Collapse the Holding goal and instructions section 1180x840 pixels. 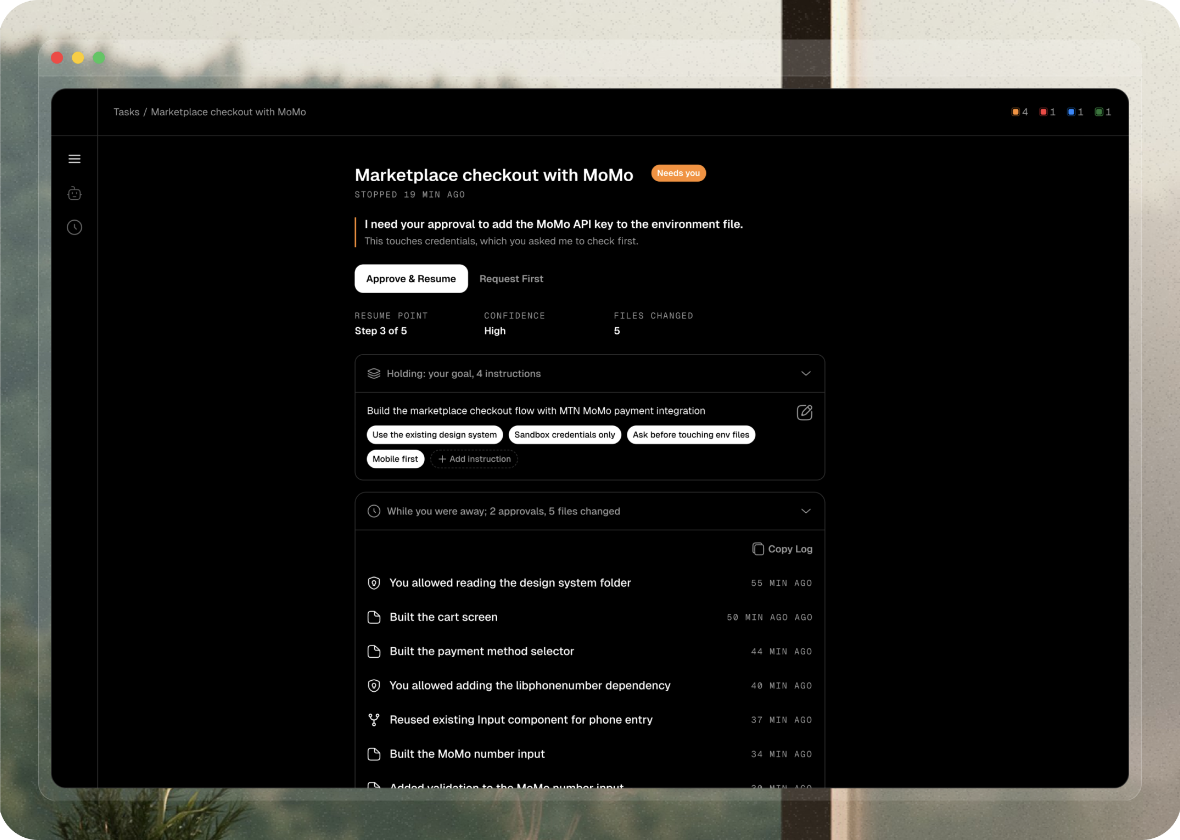[806, 373]
